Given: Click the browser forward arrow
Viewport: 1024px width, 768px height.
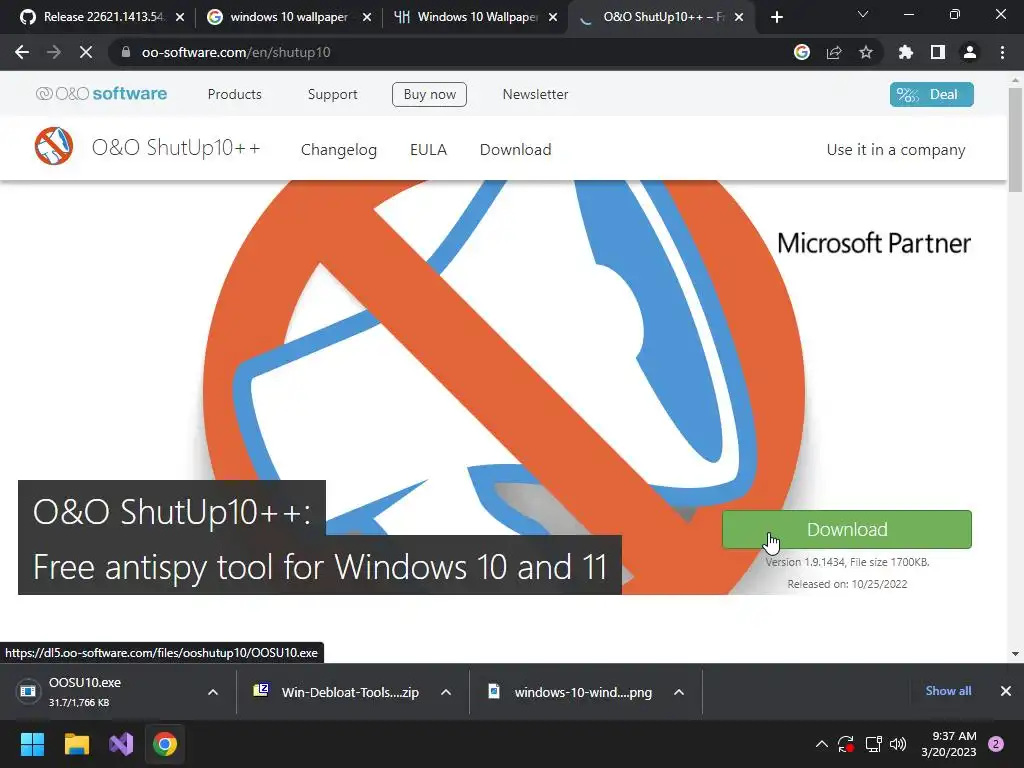Looking at the screenshot, I should 54,52.
